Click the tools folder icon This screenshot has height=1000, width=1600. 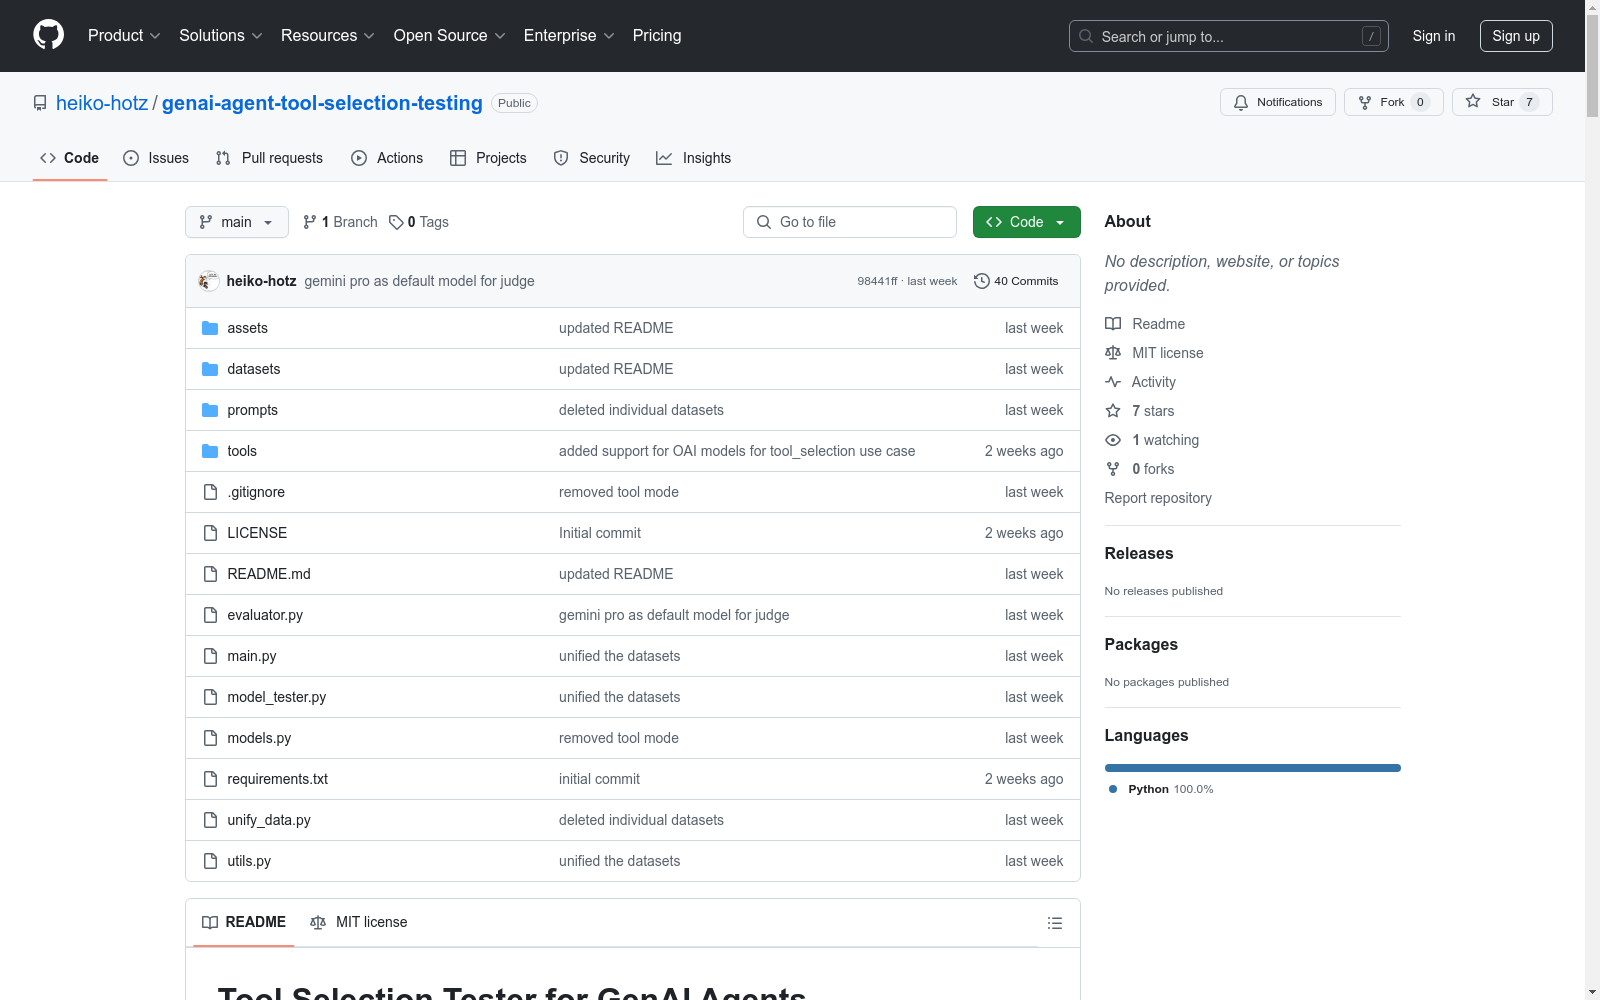click(x=210, y=451)
